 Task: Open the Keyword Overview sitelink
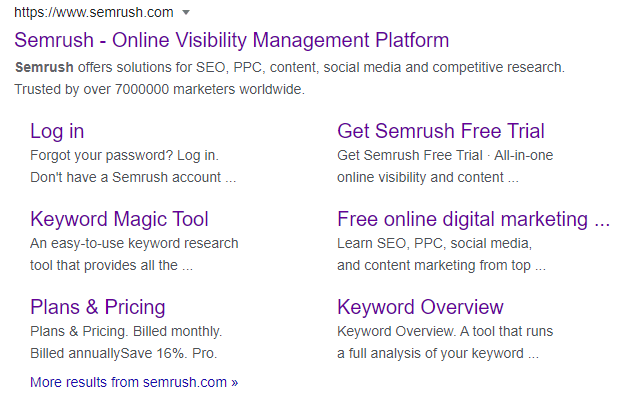coord(420,307)
